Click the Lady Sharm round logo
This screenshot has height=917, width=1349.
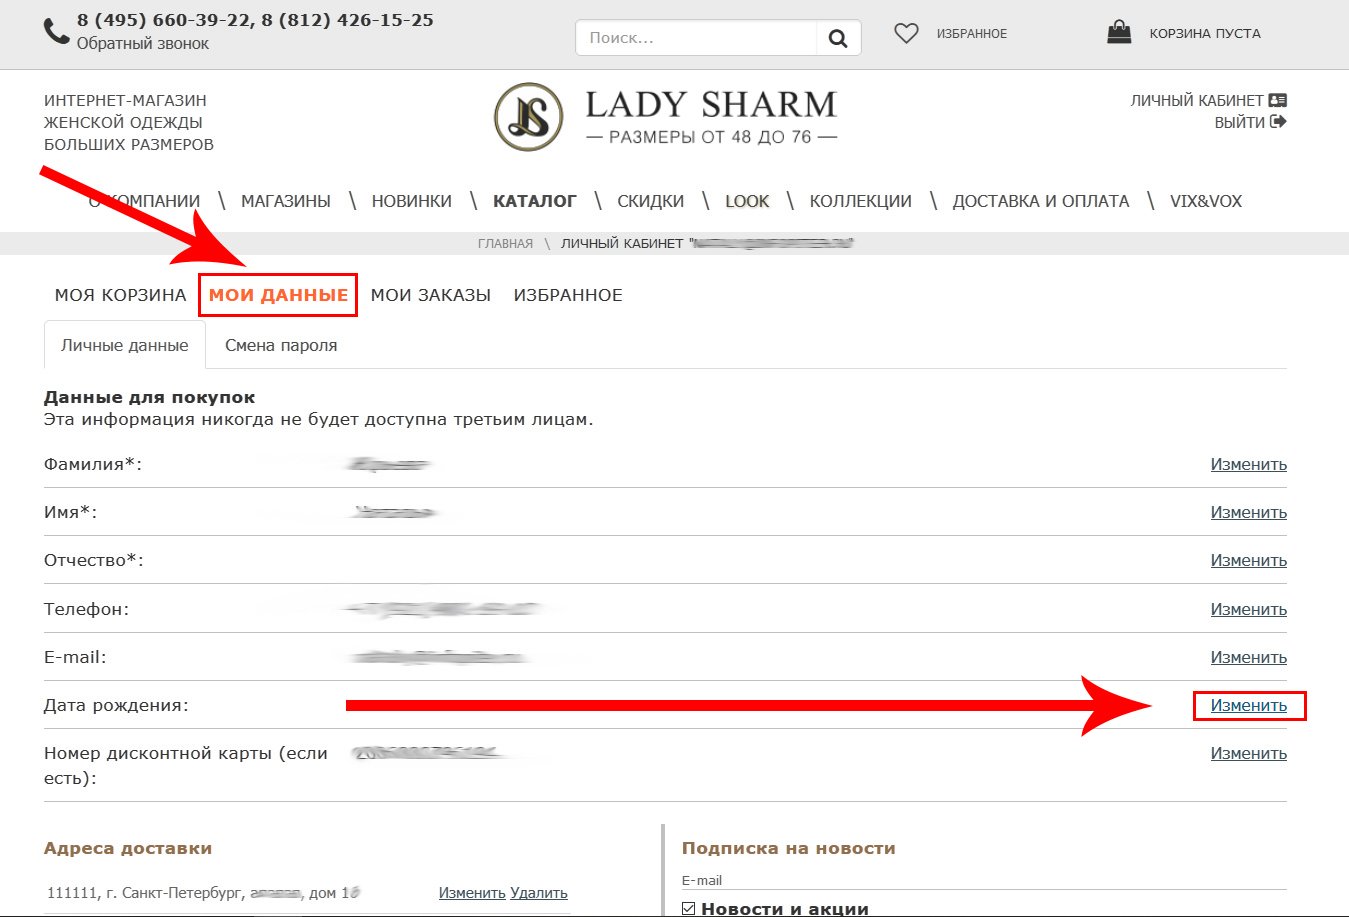click(528, 117)
